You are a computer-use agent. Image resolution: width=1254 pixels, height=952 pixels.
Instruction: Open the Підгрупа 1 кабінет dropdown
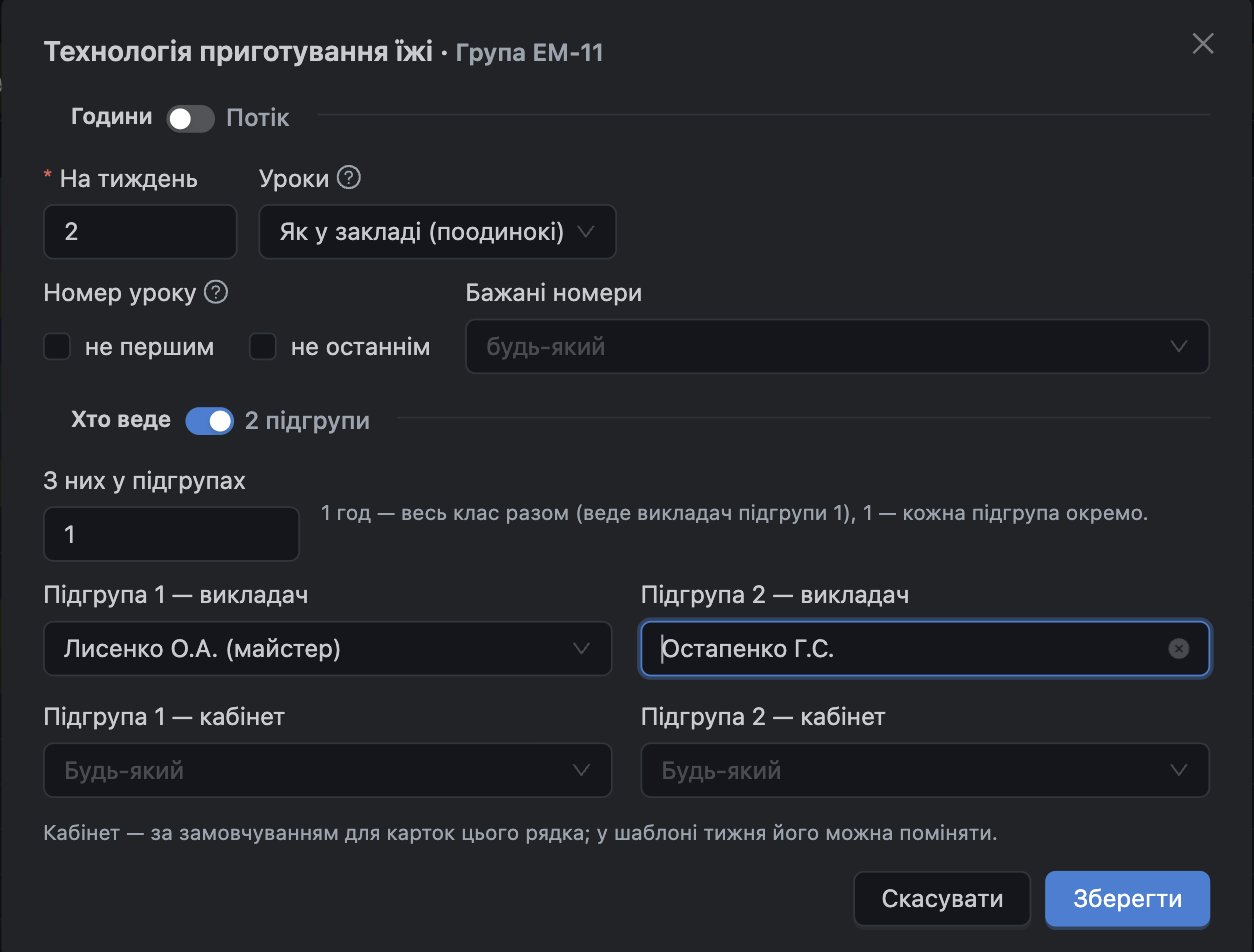click(x=328, y=771)
